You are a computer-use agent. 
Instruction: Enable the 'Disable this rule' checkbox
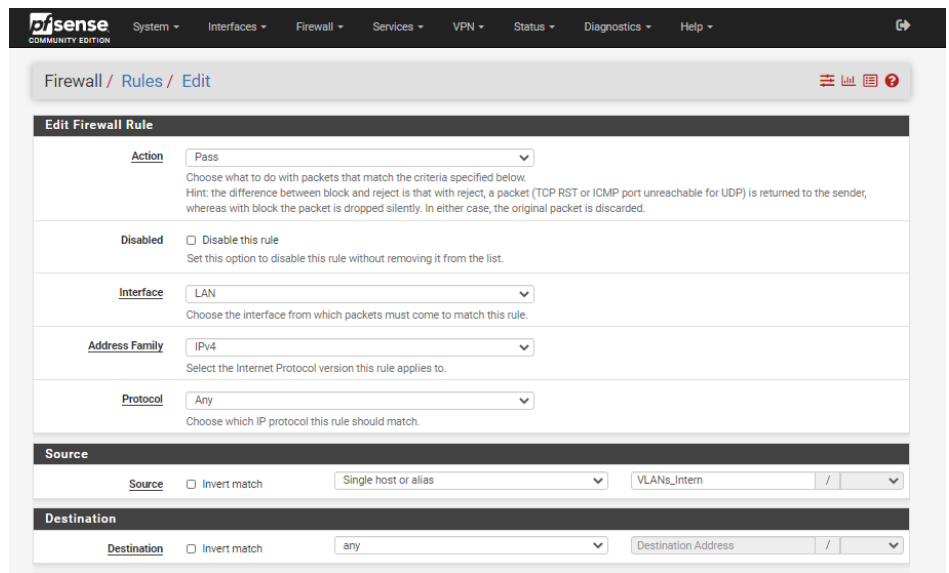(191, 240)
